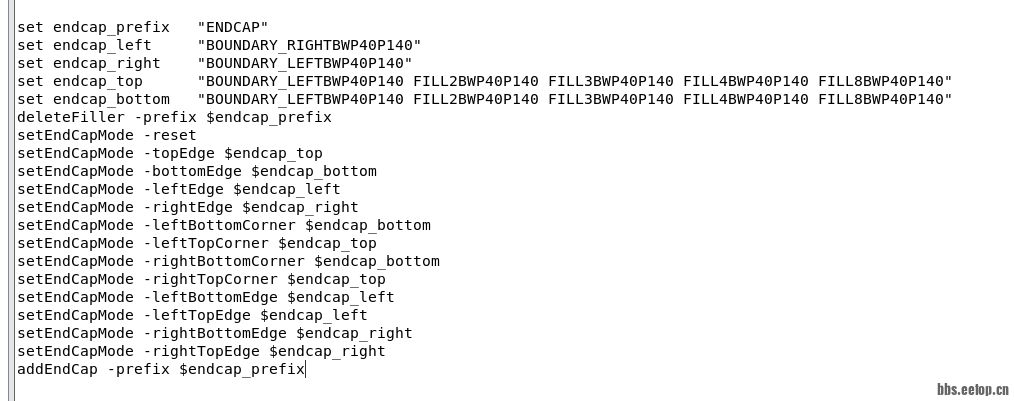1014x401 pixels.
Task: Click FILL2BWP40P140 in the endcap_bottom line
Action: click(476, 100)
